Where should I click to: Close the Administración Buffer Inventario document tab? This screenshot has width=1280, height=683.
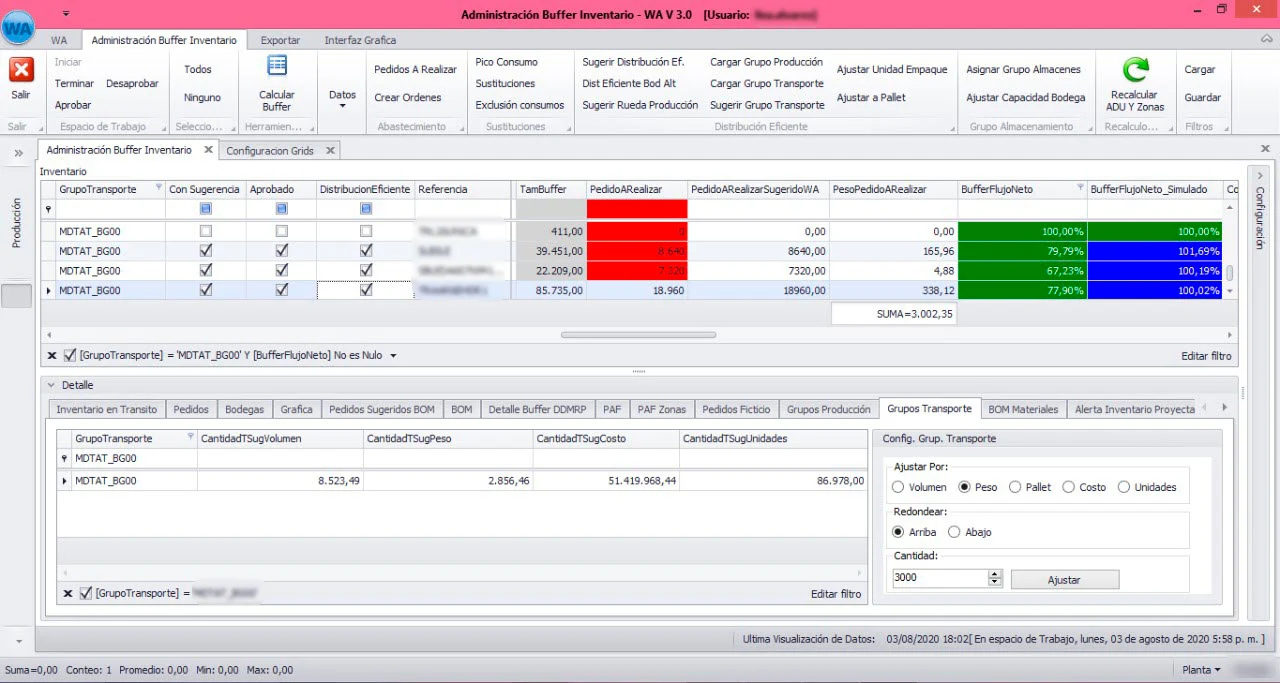click(x=208, y=150)
